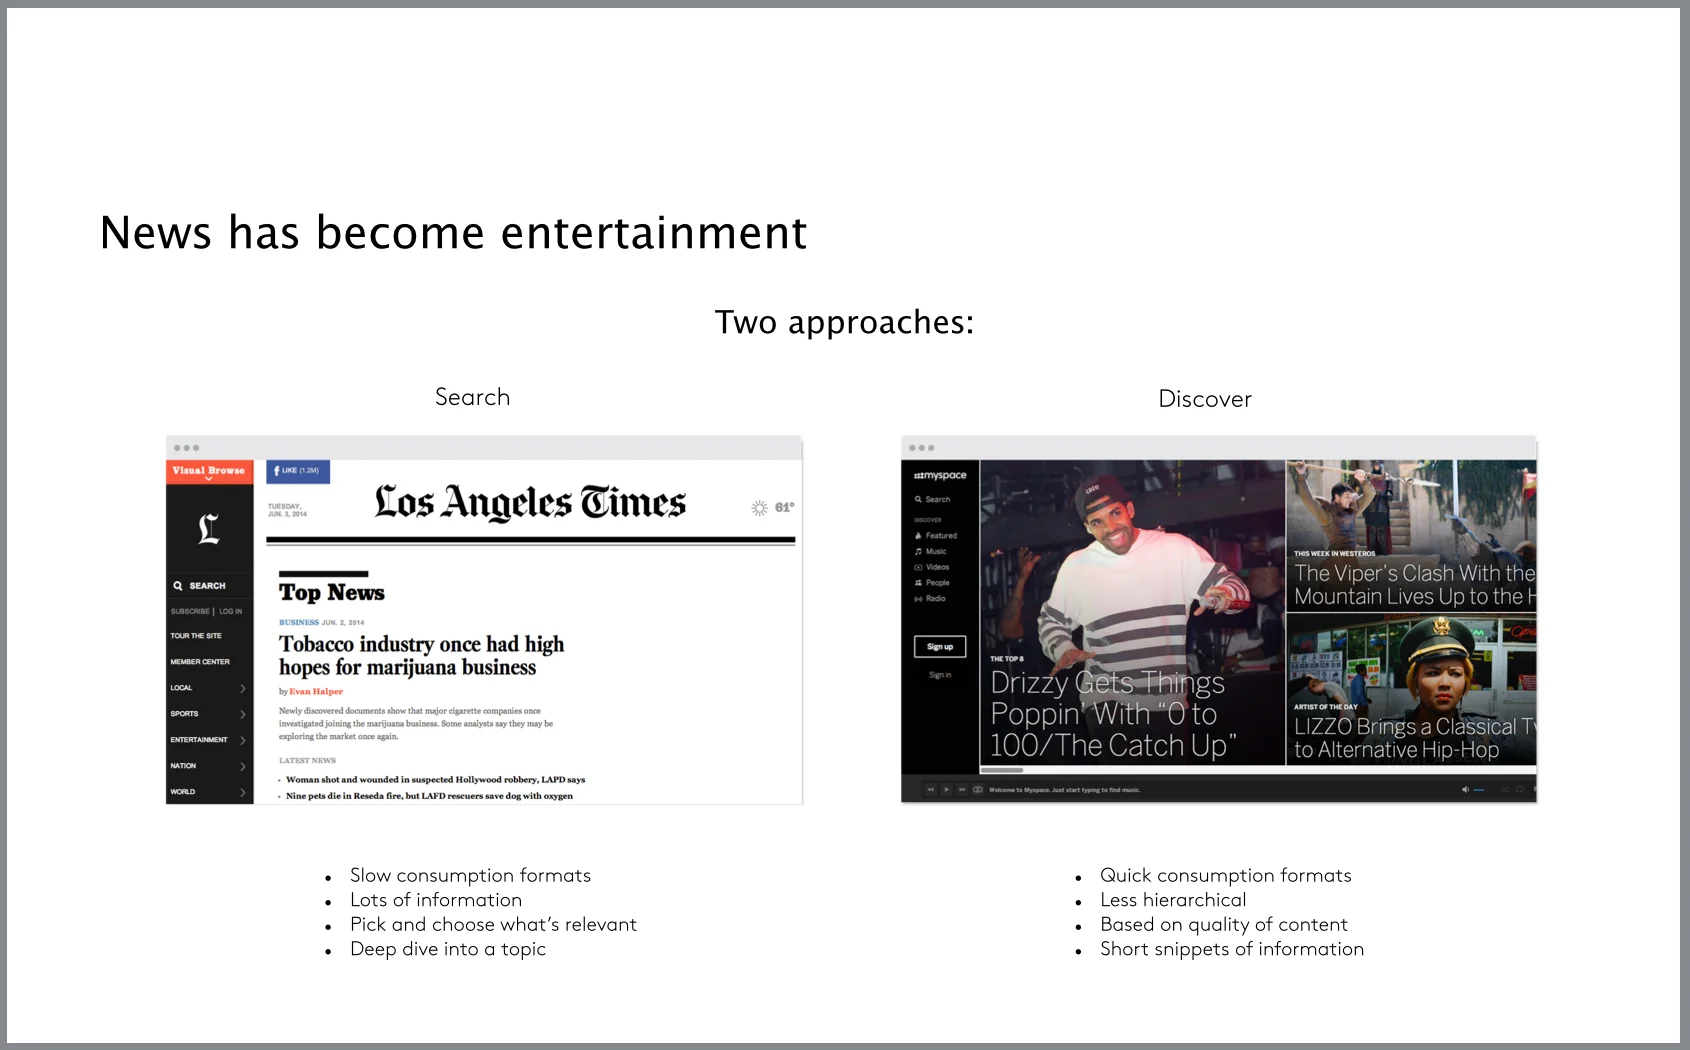
Task: Open Featured in Myspace Discover menu
Action: point(936,536)
